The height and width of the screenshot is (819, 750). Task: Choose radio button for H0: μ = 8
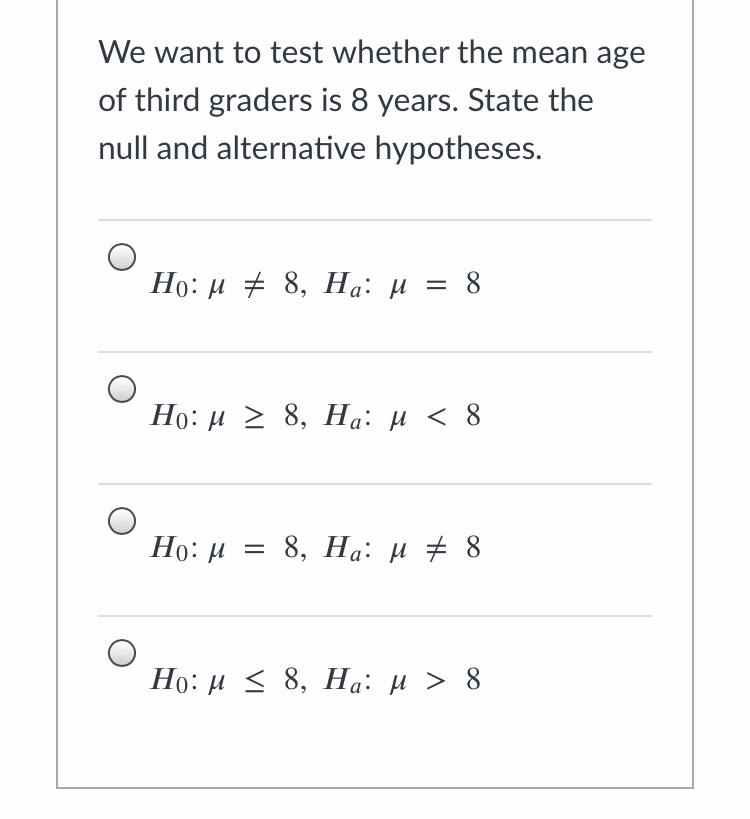(122, 521)
